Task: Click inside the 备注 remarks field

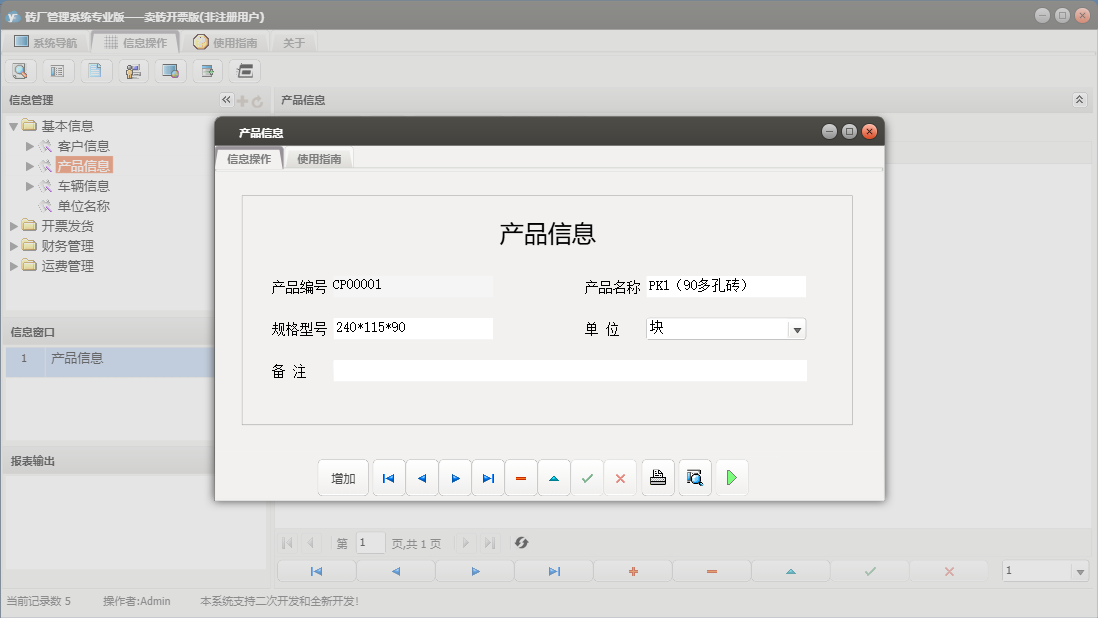Action: click(570, 370)
